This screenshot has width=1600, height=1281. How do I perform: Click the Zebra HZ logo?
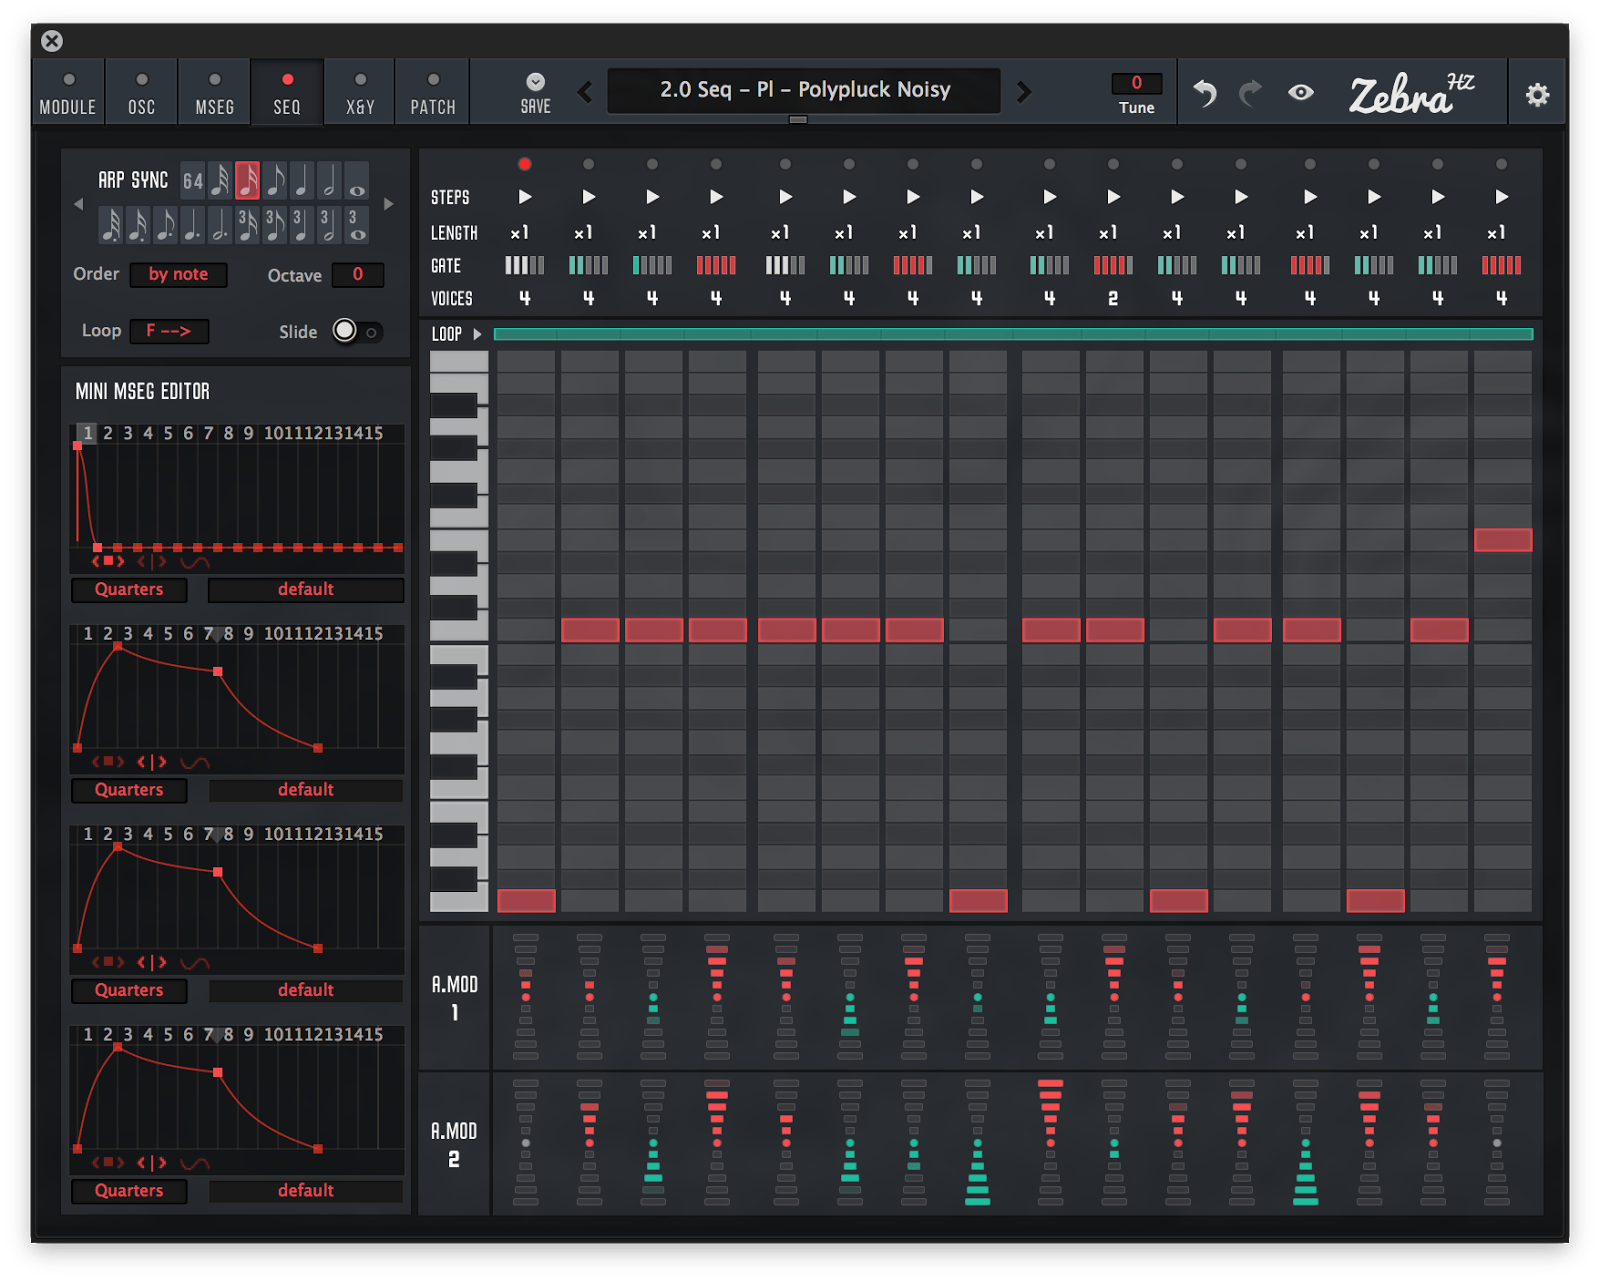point(1412,93)
